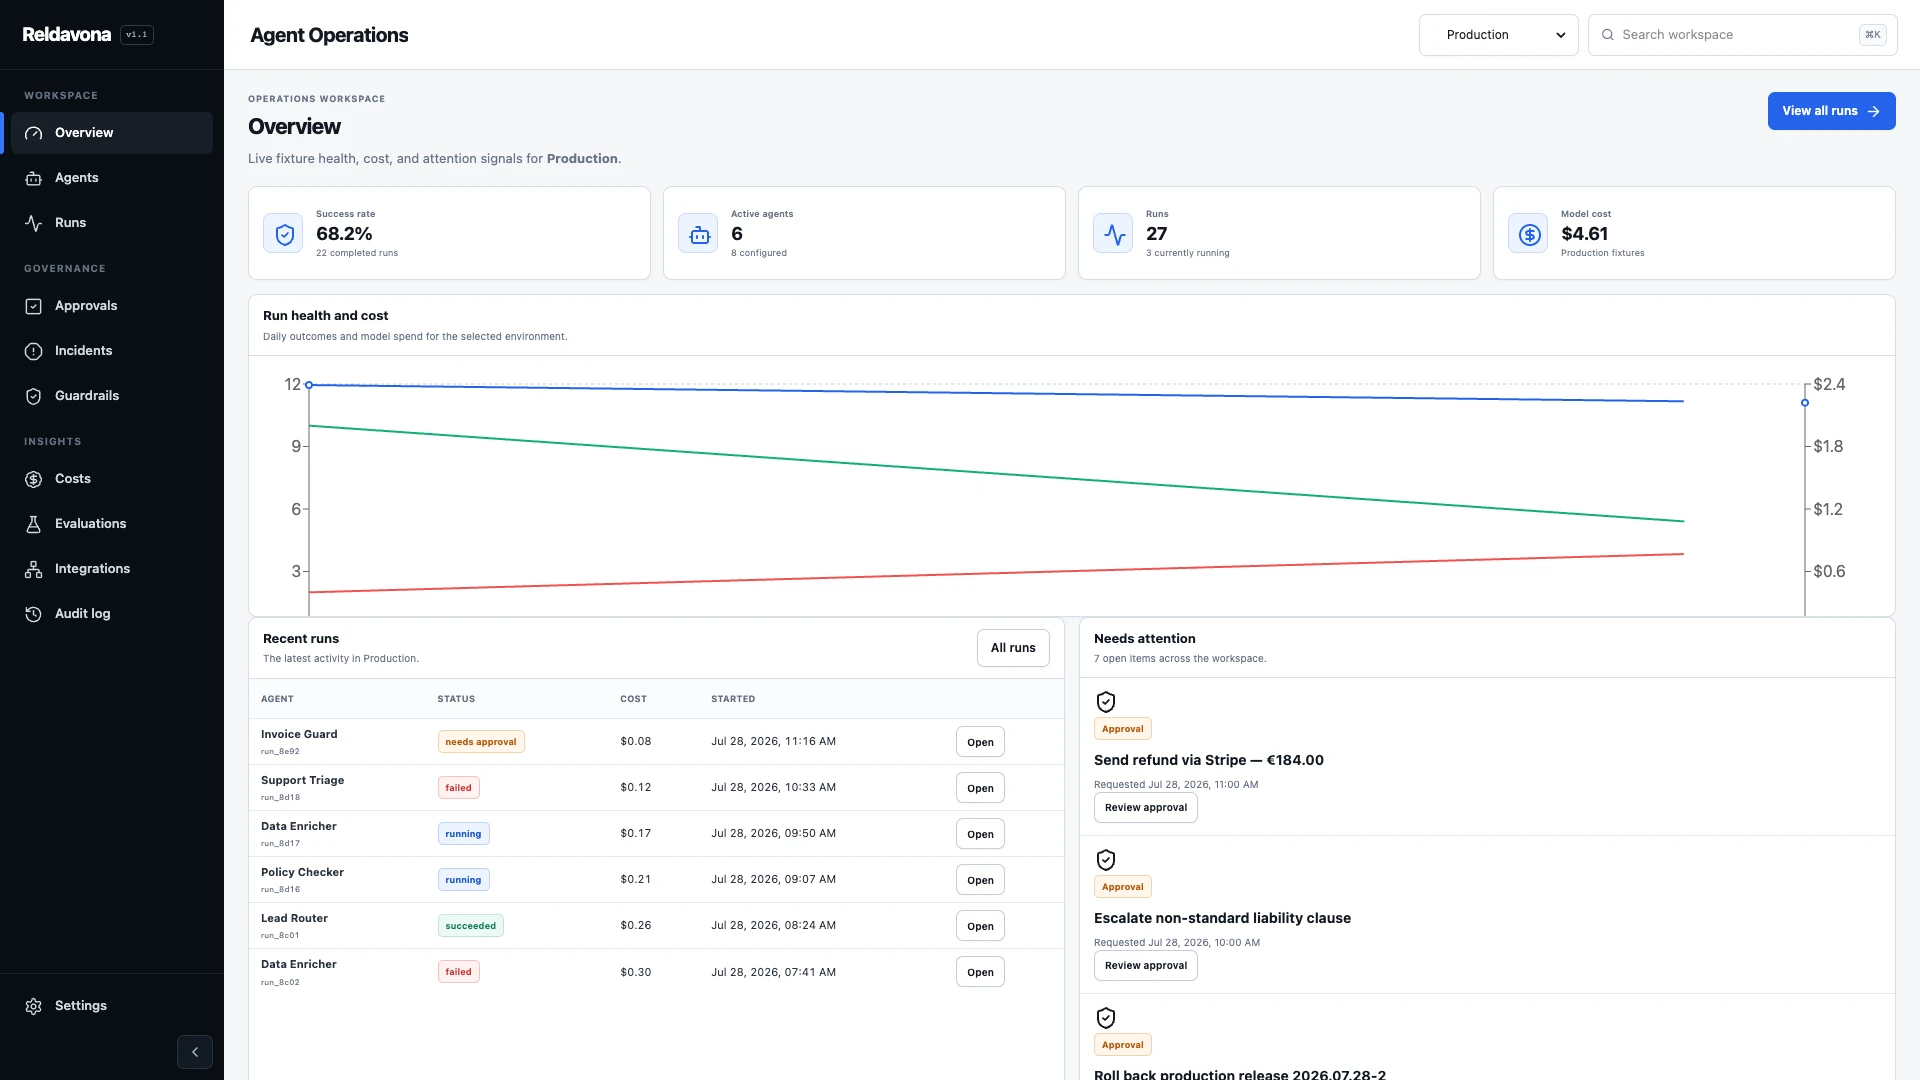Open the Evaluations menu item

(x=112, y=524)
